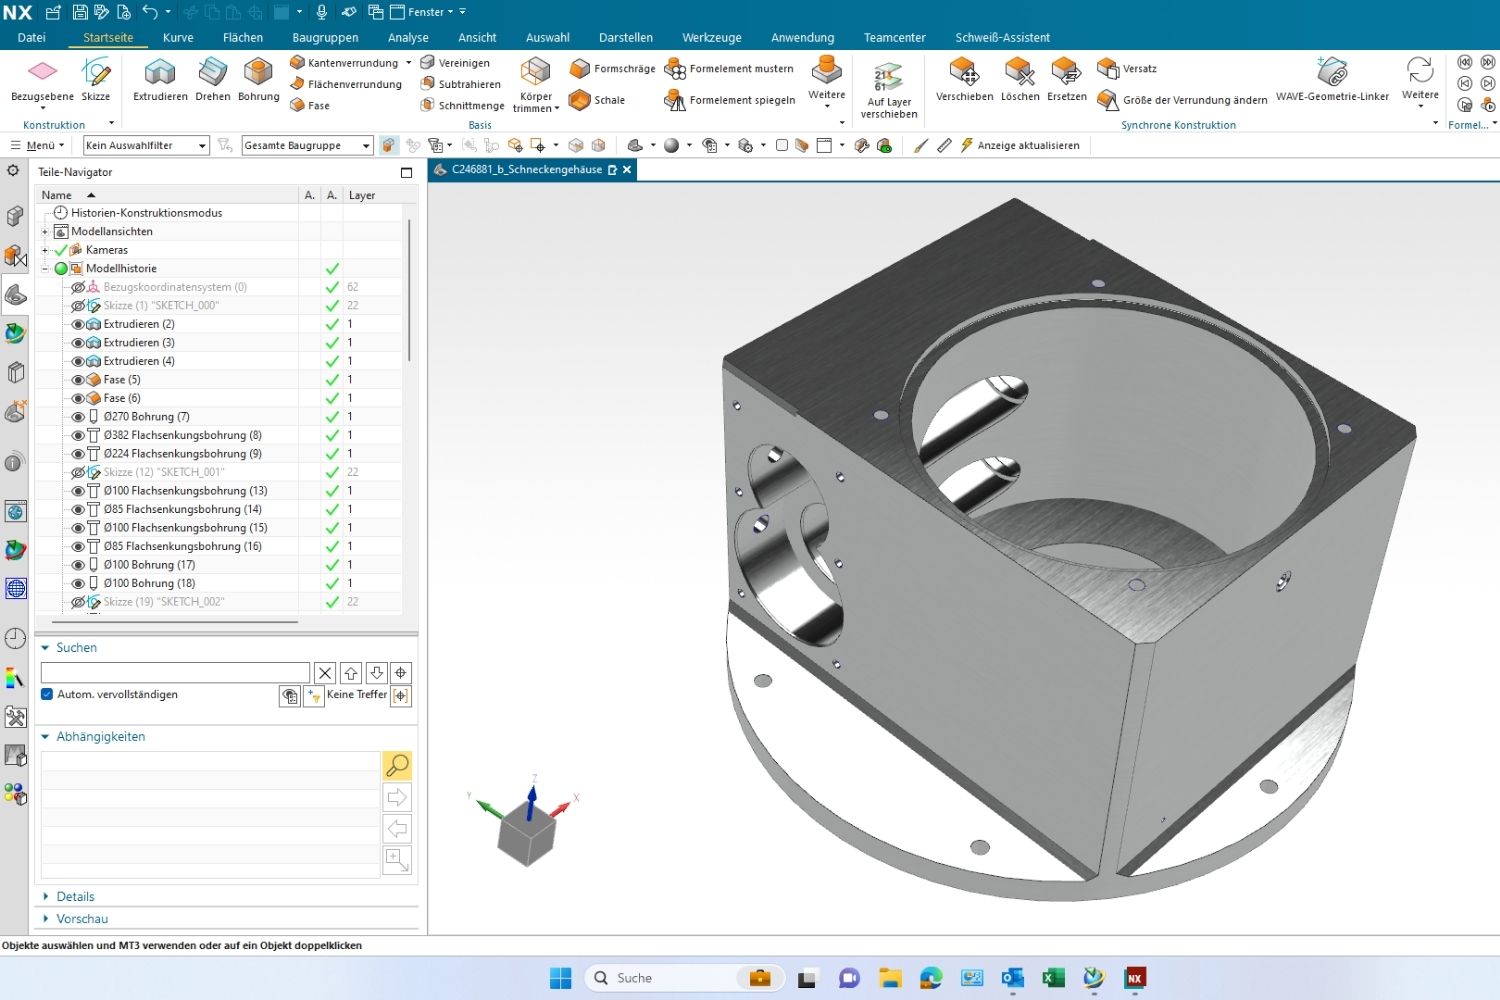The width and height of the screenshot is (1500, 1000).
Task: Collapse the Modellhistorie tree node
Action: pyautogui.click(x=45, y=269)
